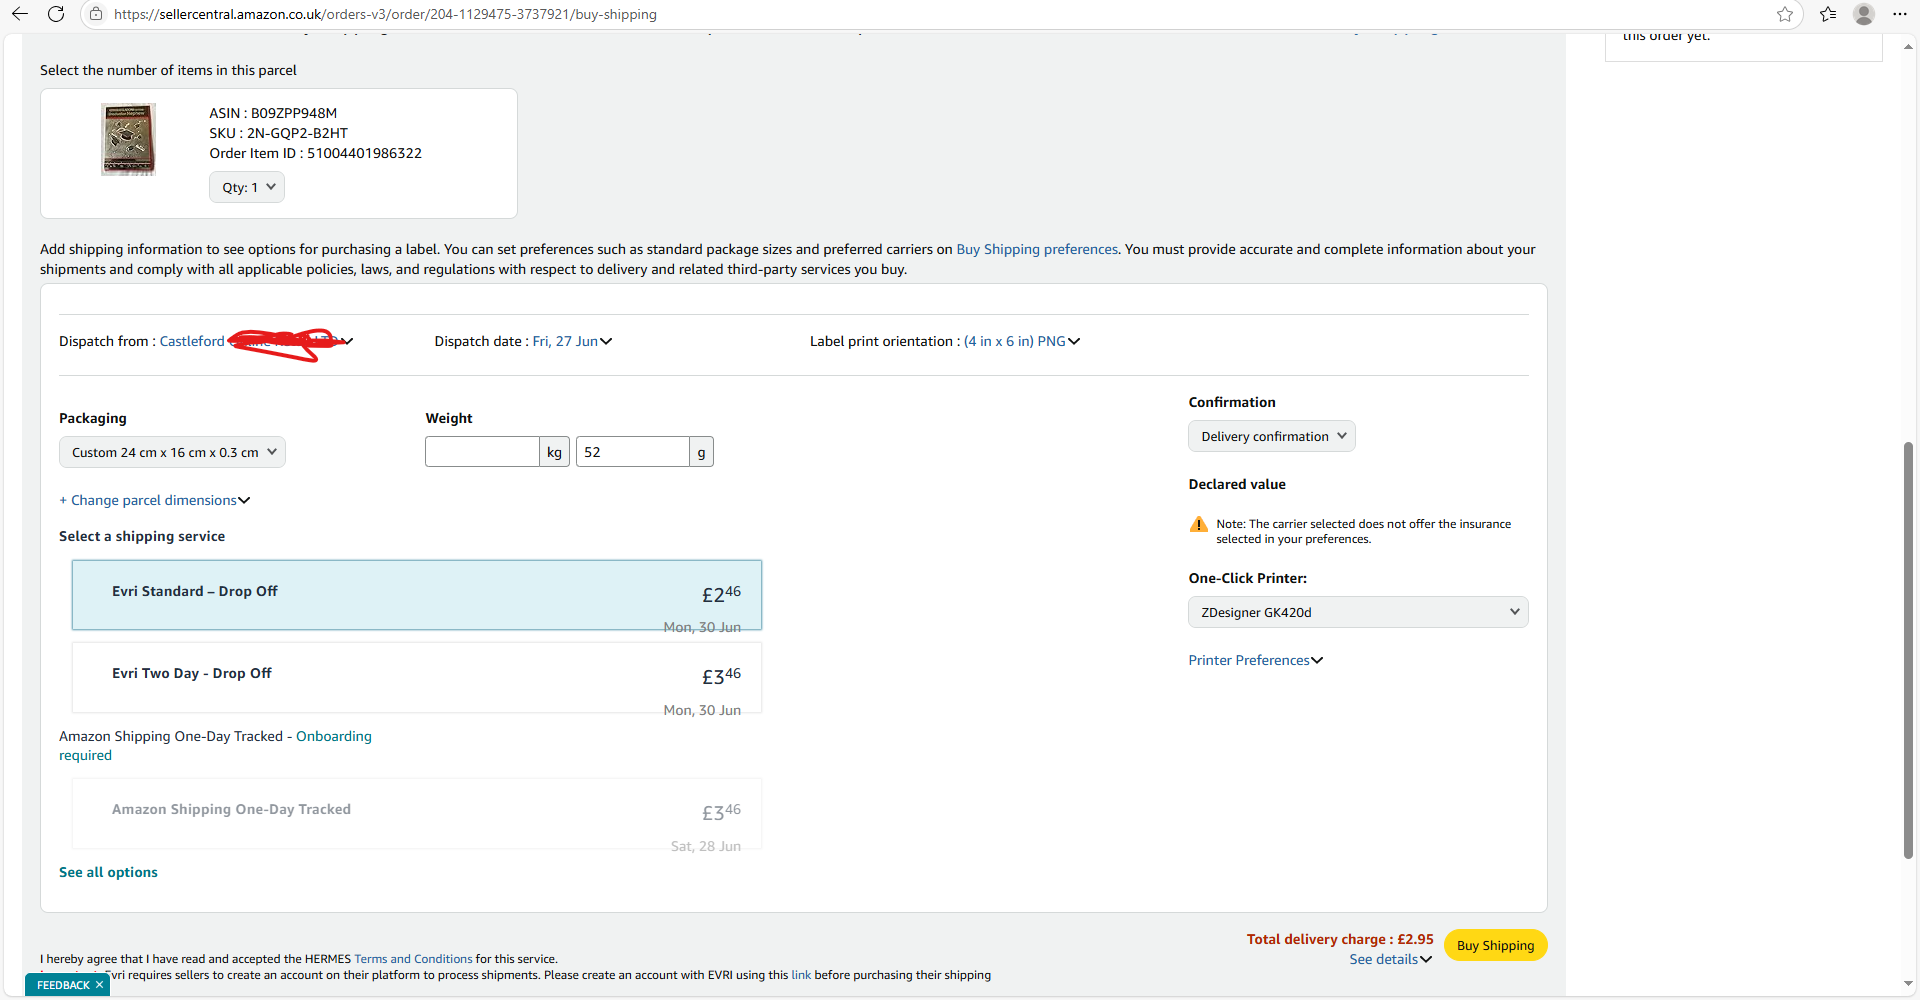
Task: Click the insurance warning triangle icon
Action: coord(1199,525)
